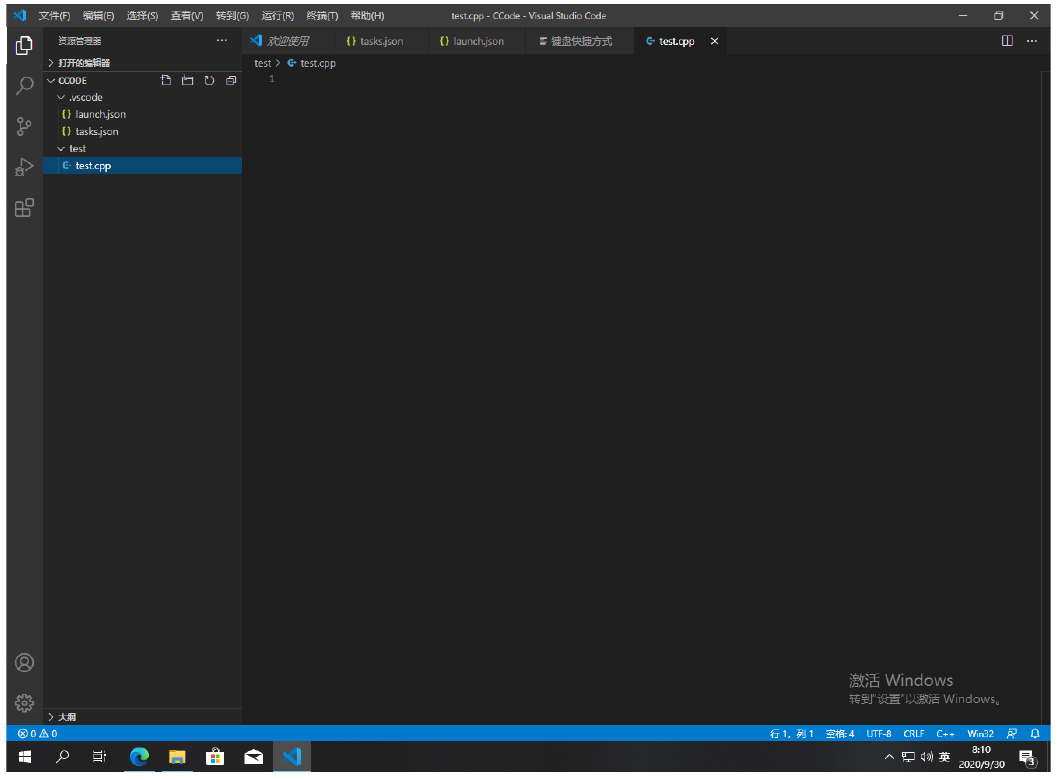Click the Split Editor icon

pyautogui.click(x=1007, y=41)
